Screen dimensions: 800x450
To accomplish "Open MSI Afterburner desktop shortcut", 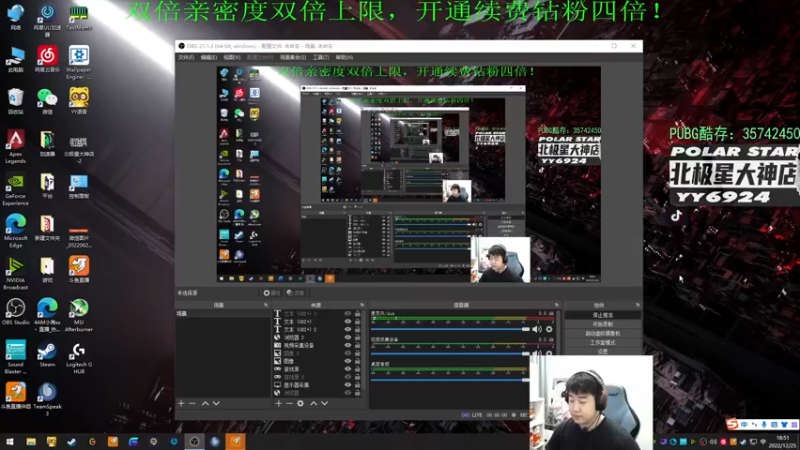I will (79, 315).
